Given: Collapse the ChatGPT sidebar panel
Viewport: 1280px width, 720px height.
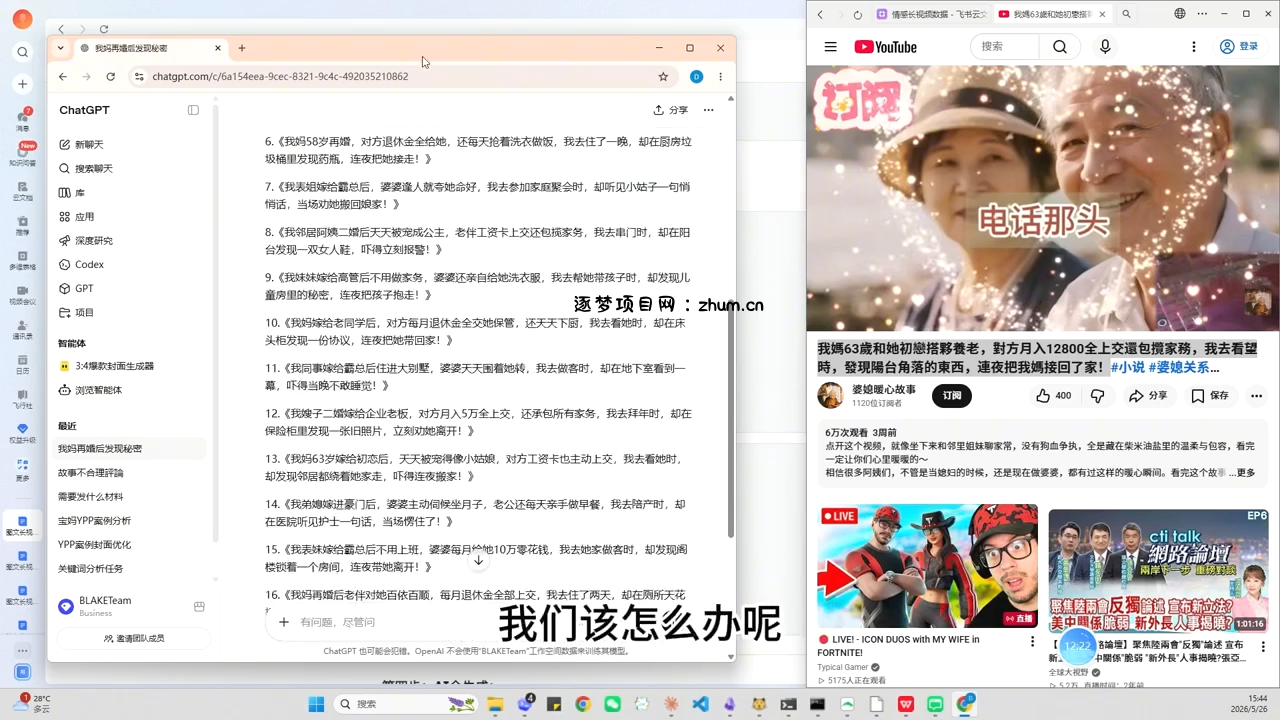Looking at the screenshot, I should point(193,110).
